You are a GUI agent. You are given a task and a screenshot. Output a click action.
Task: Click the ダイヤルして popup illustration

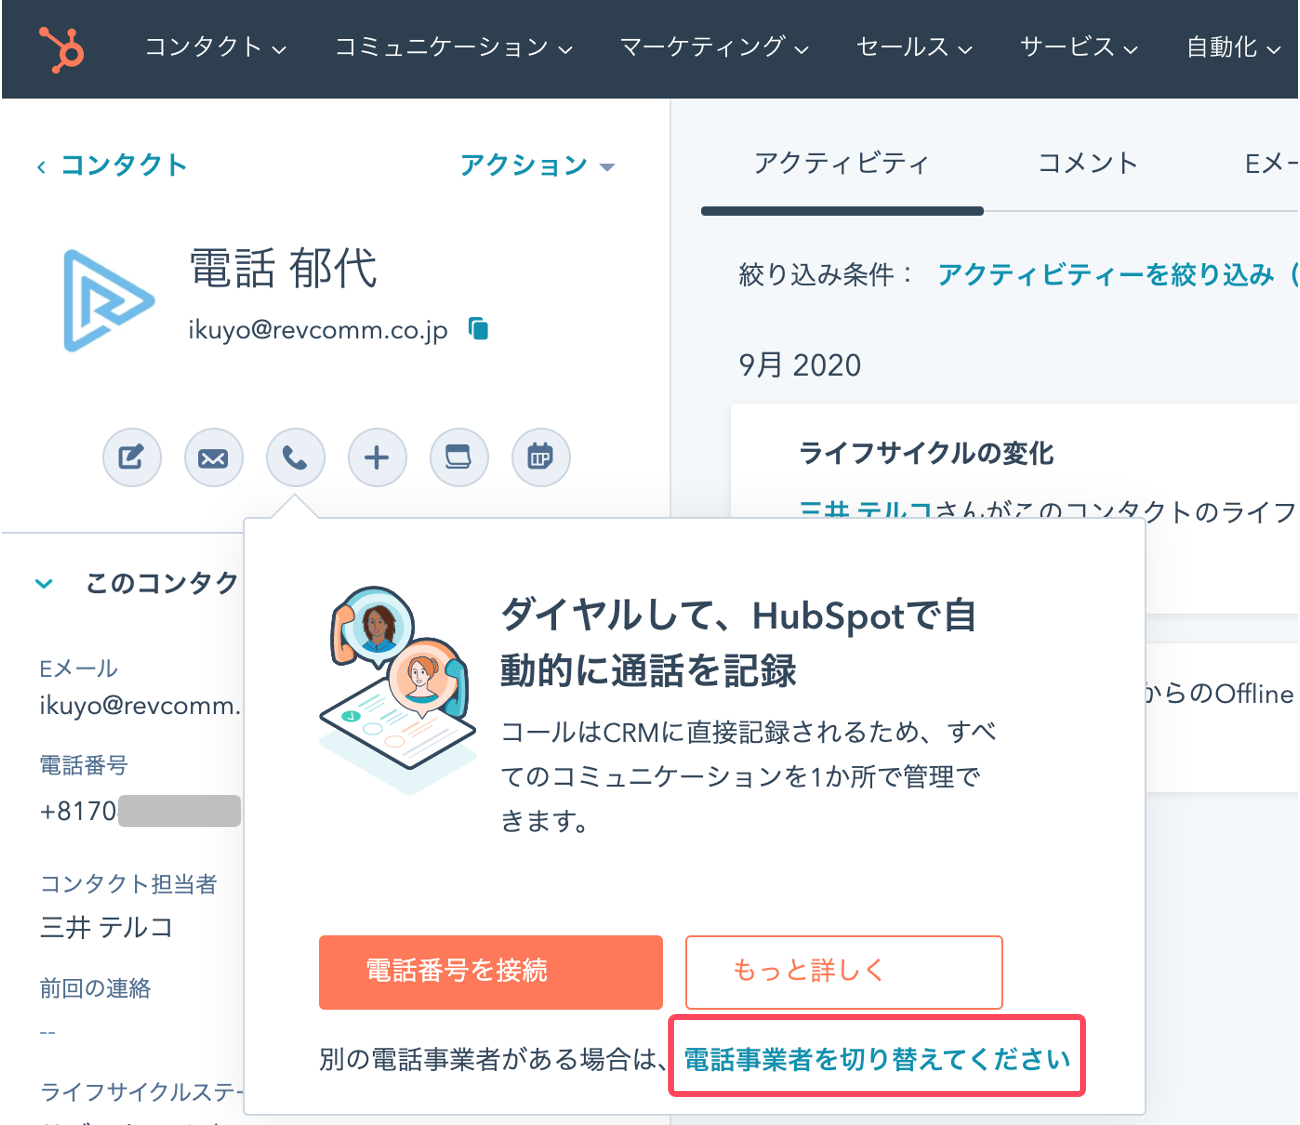397,690
